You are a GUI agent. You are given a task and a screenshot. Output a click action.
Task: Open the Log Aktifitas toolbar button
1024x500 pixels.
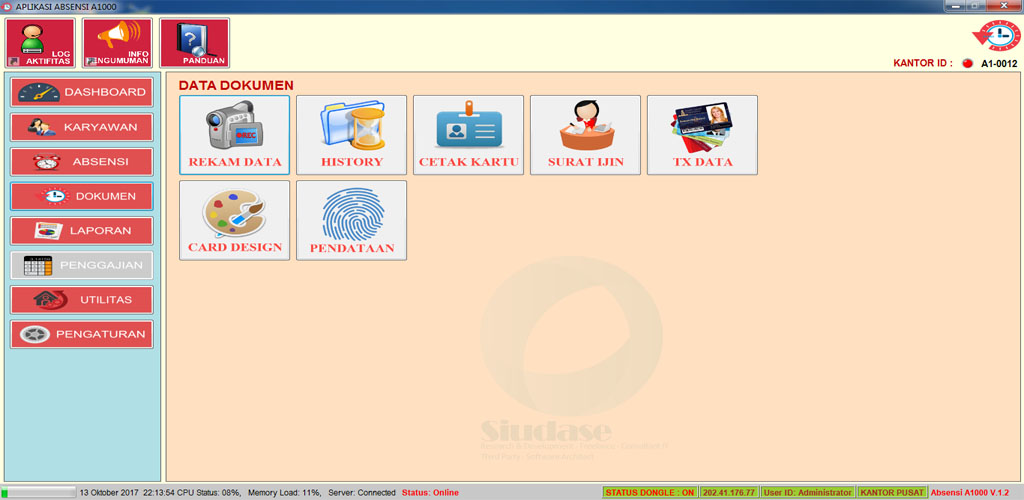[x=40, y=43]
